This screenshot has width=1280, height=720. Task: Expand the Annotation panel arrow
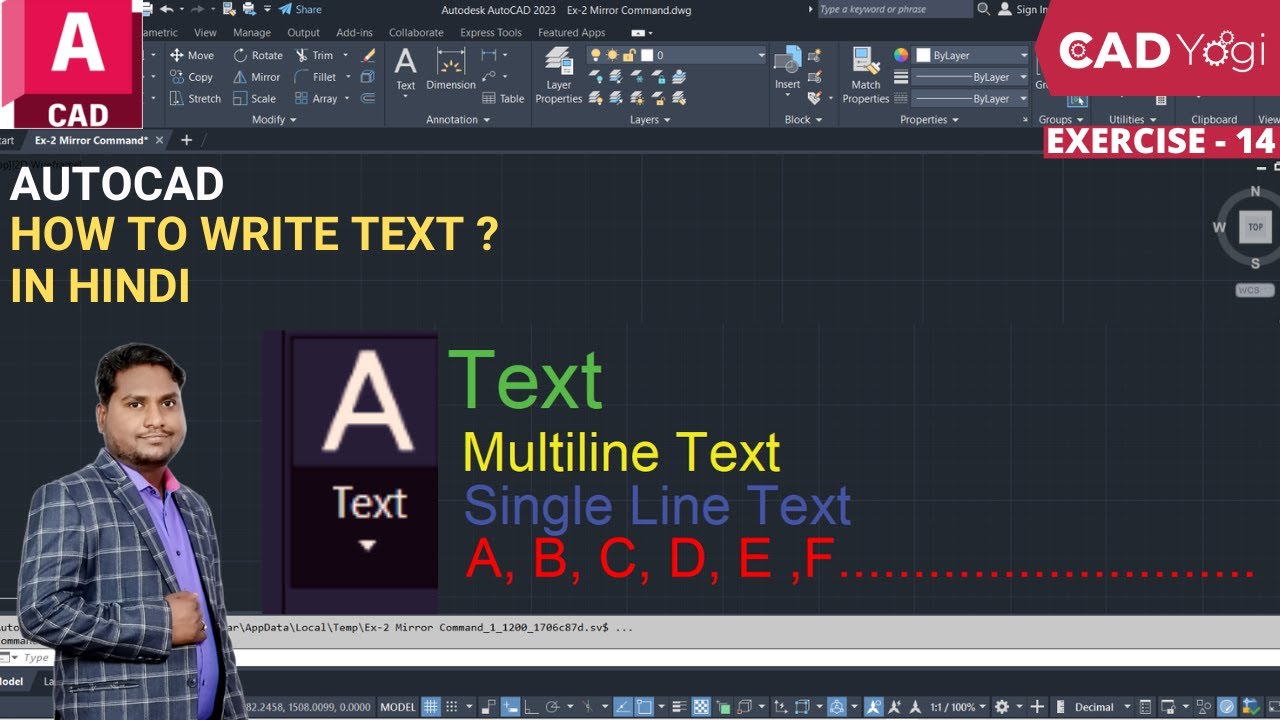click(487, 120)
